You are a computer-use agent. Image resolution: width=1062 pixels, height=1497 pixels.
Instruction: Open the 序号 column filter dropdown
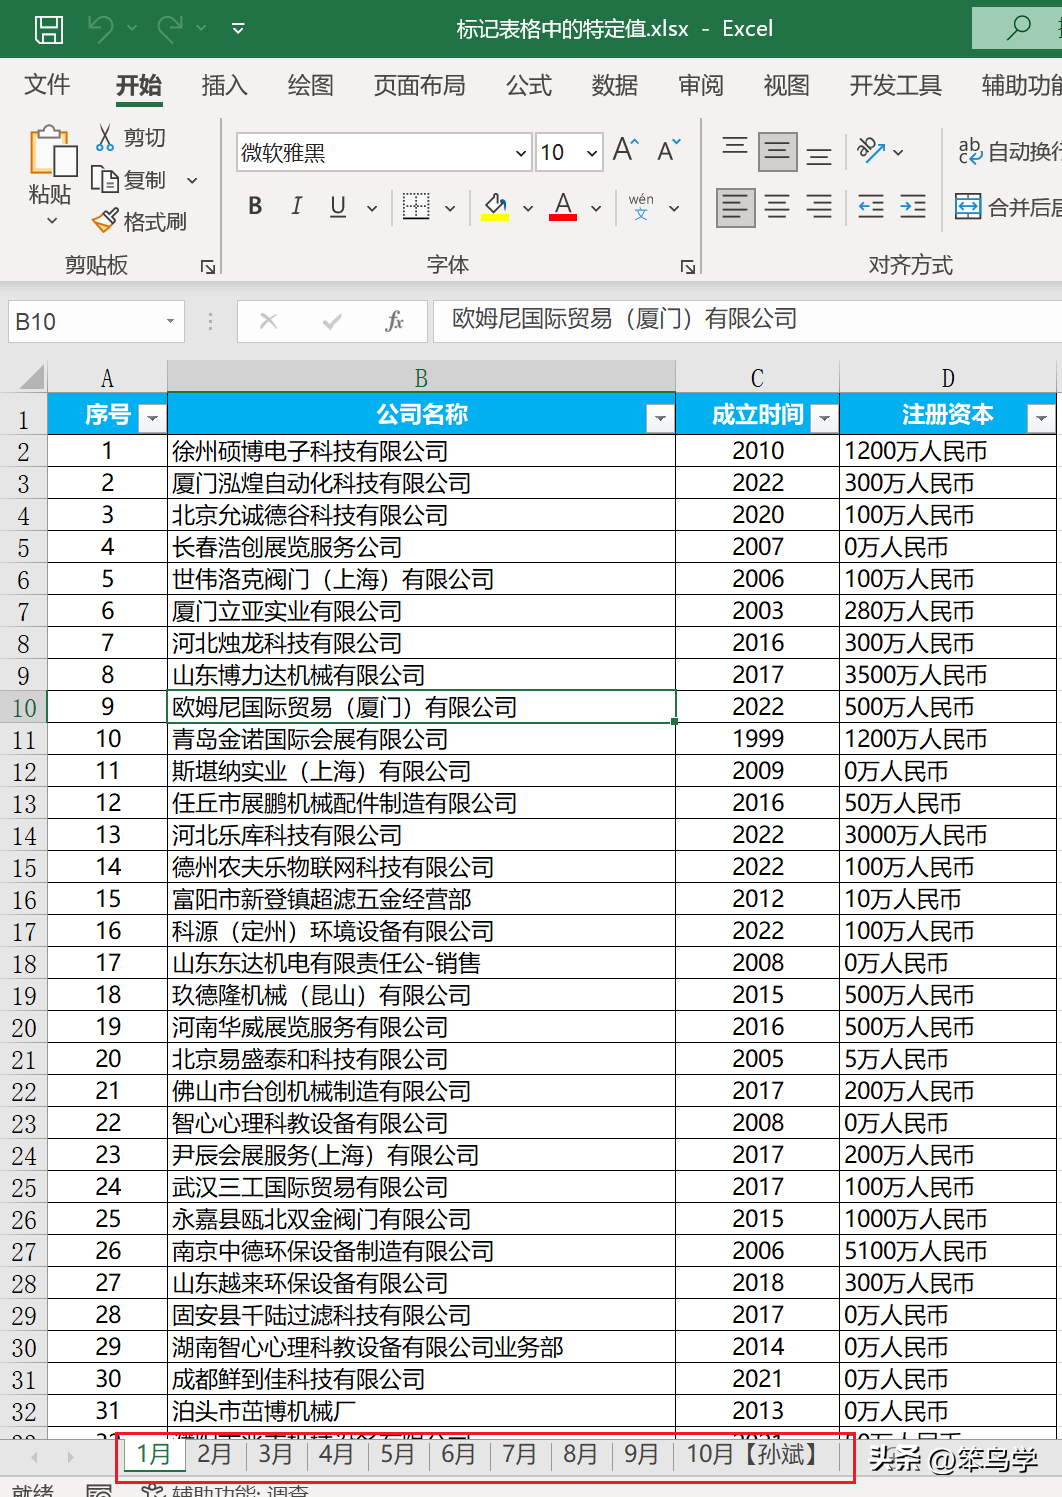click(152, 419)
